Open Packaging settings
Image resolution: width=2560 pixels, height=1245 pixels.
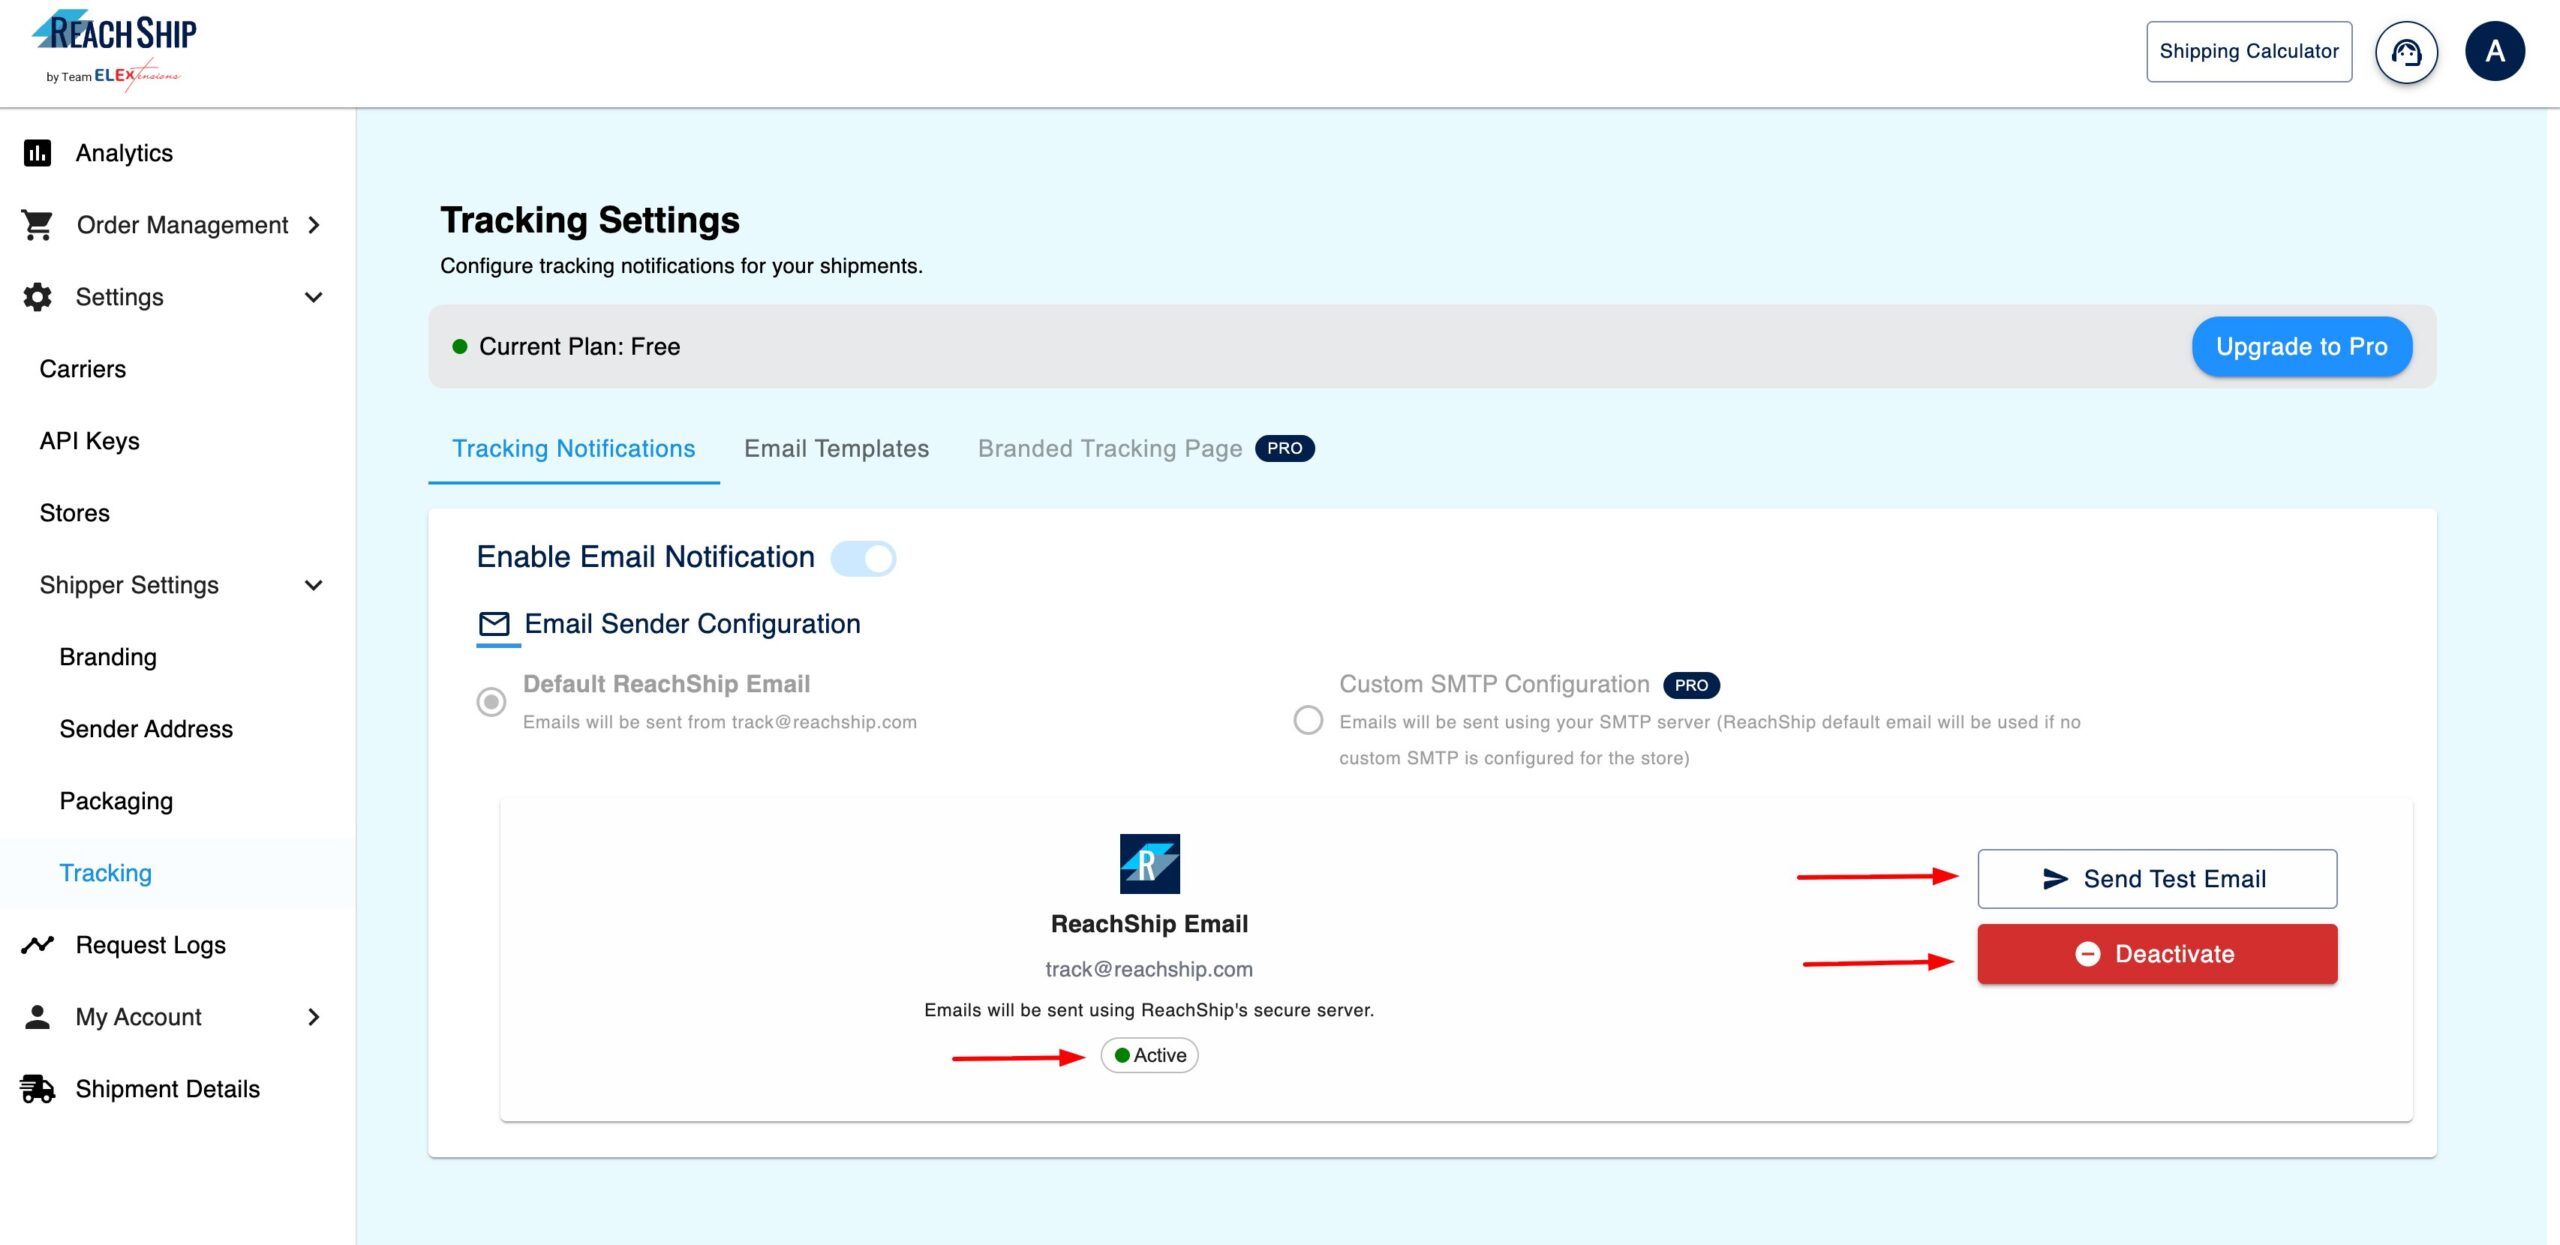click(116, 801)
